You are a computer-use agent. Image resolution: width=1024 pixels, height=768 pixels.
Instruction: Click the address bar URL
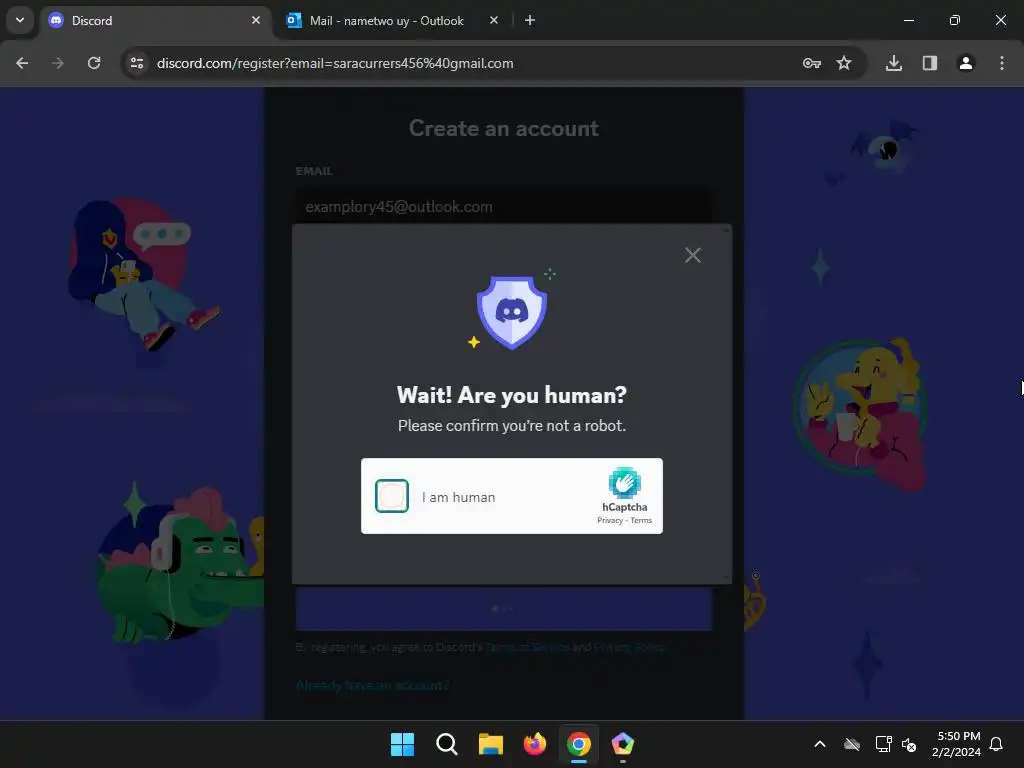(x=335, y=63)
